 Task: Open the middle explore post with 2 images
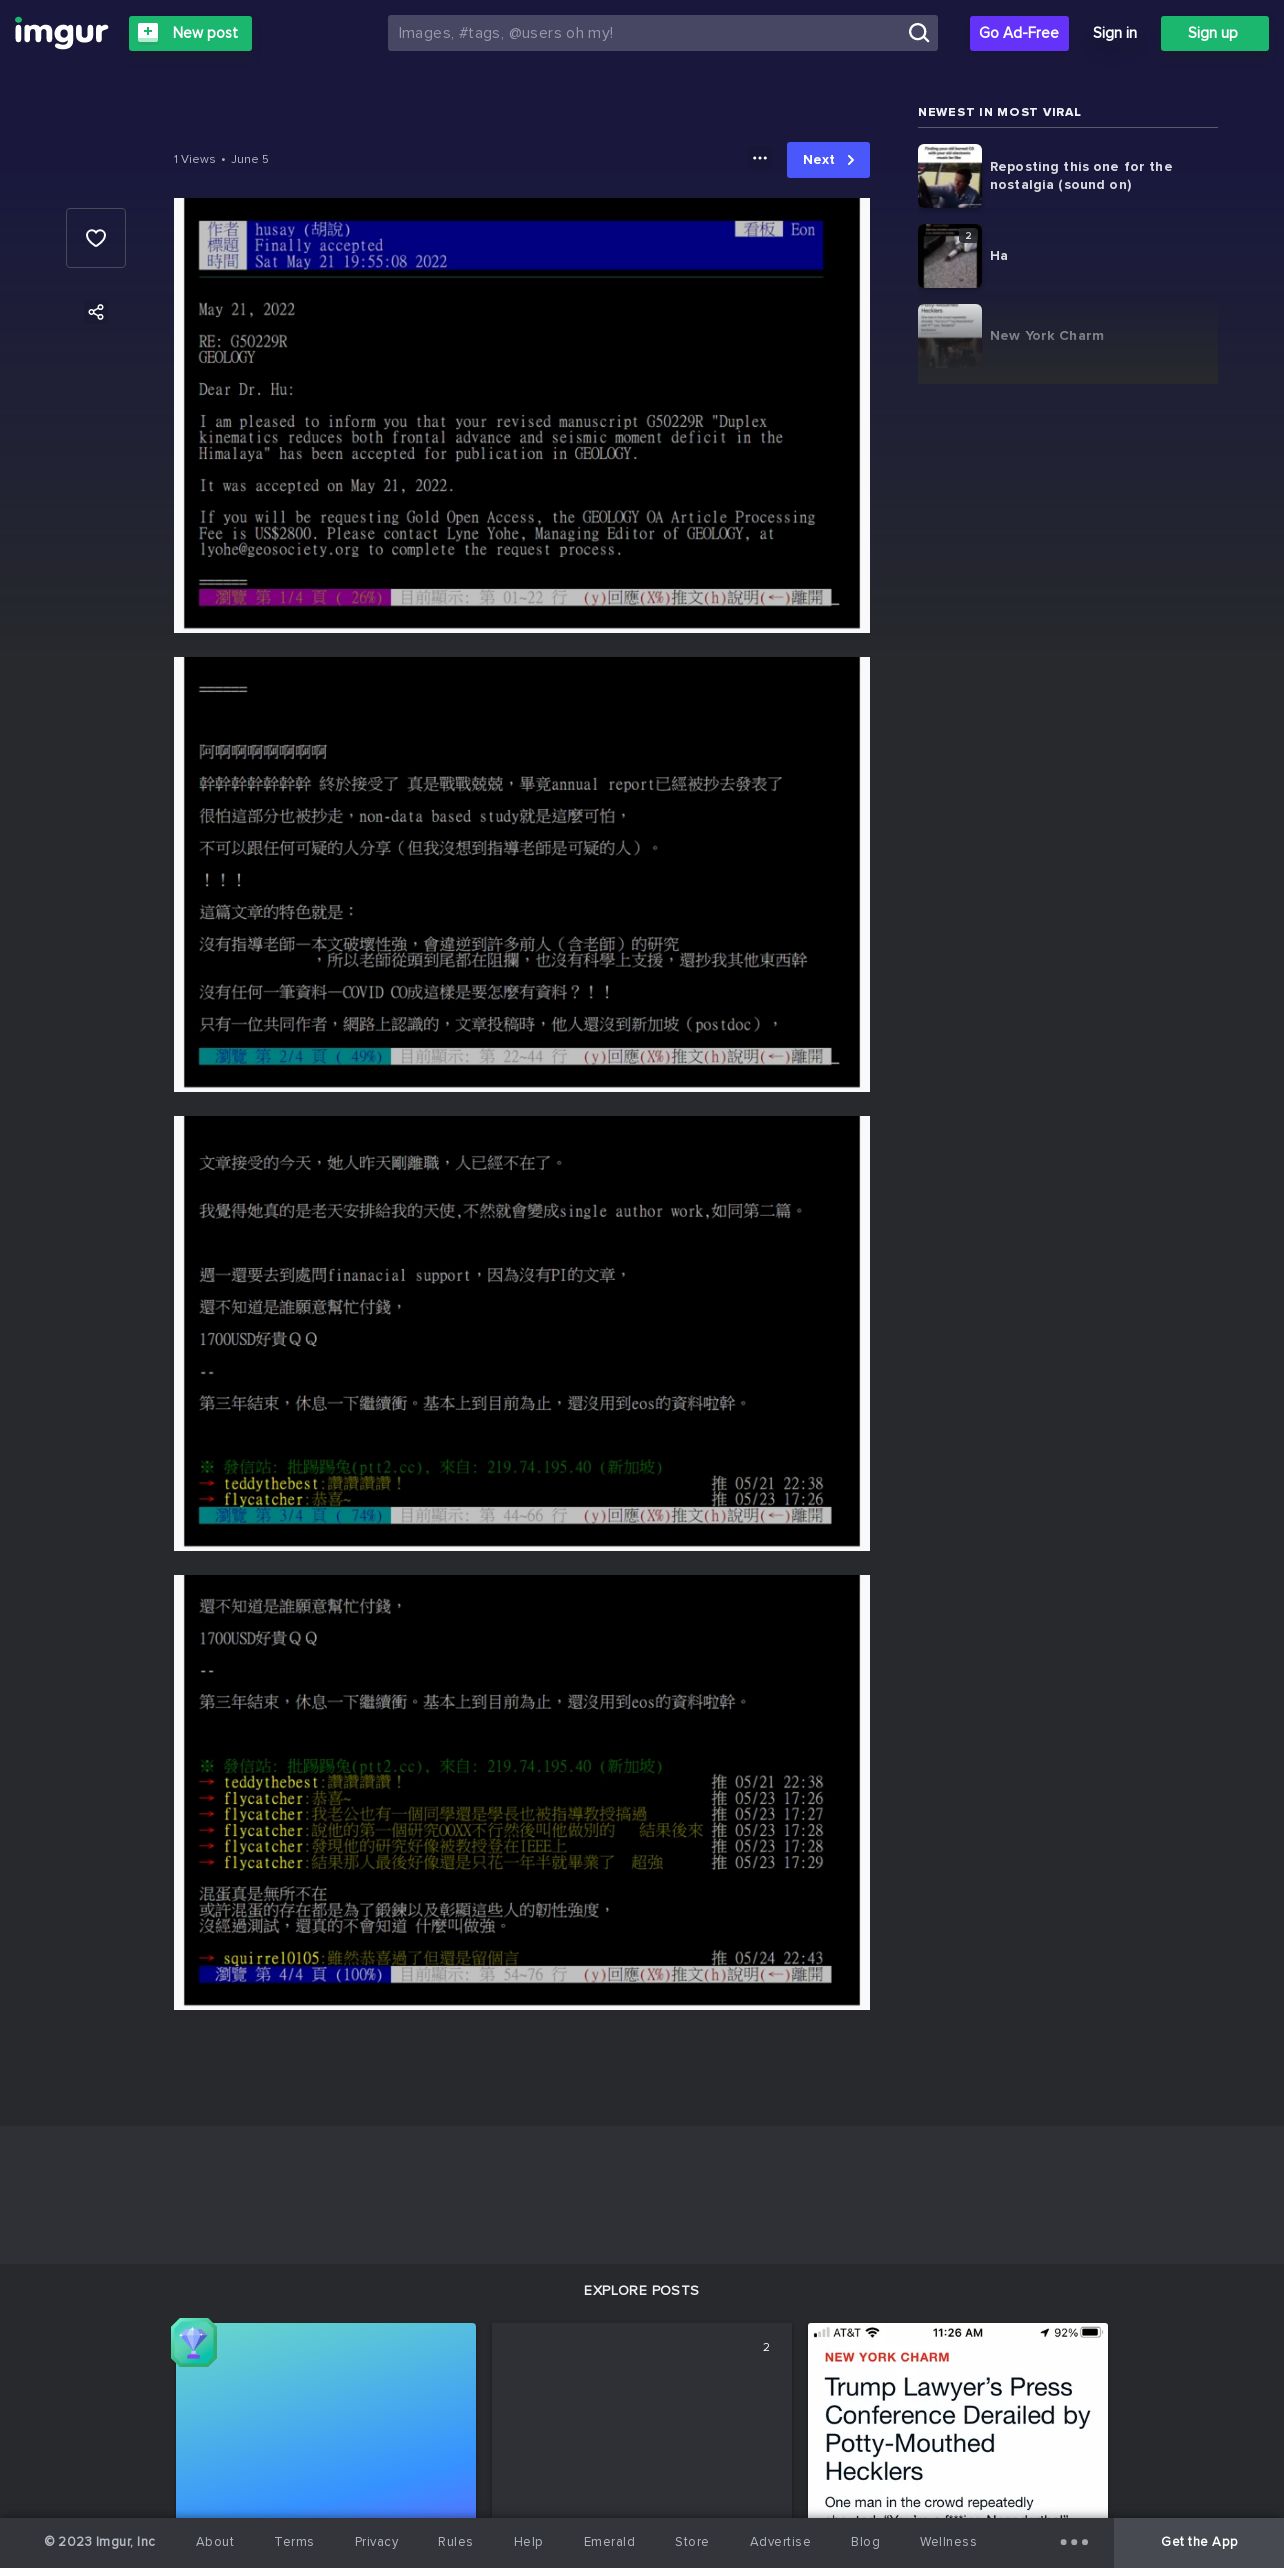click(x=642, y=2420)
